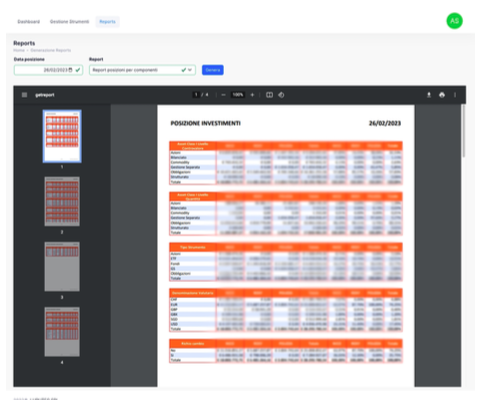Toggle the PDF sidebar hamburger menu
Viewport: 486px width, 400px height.
(x=24, y=95)
